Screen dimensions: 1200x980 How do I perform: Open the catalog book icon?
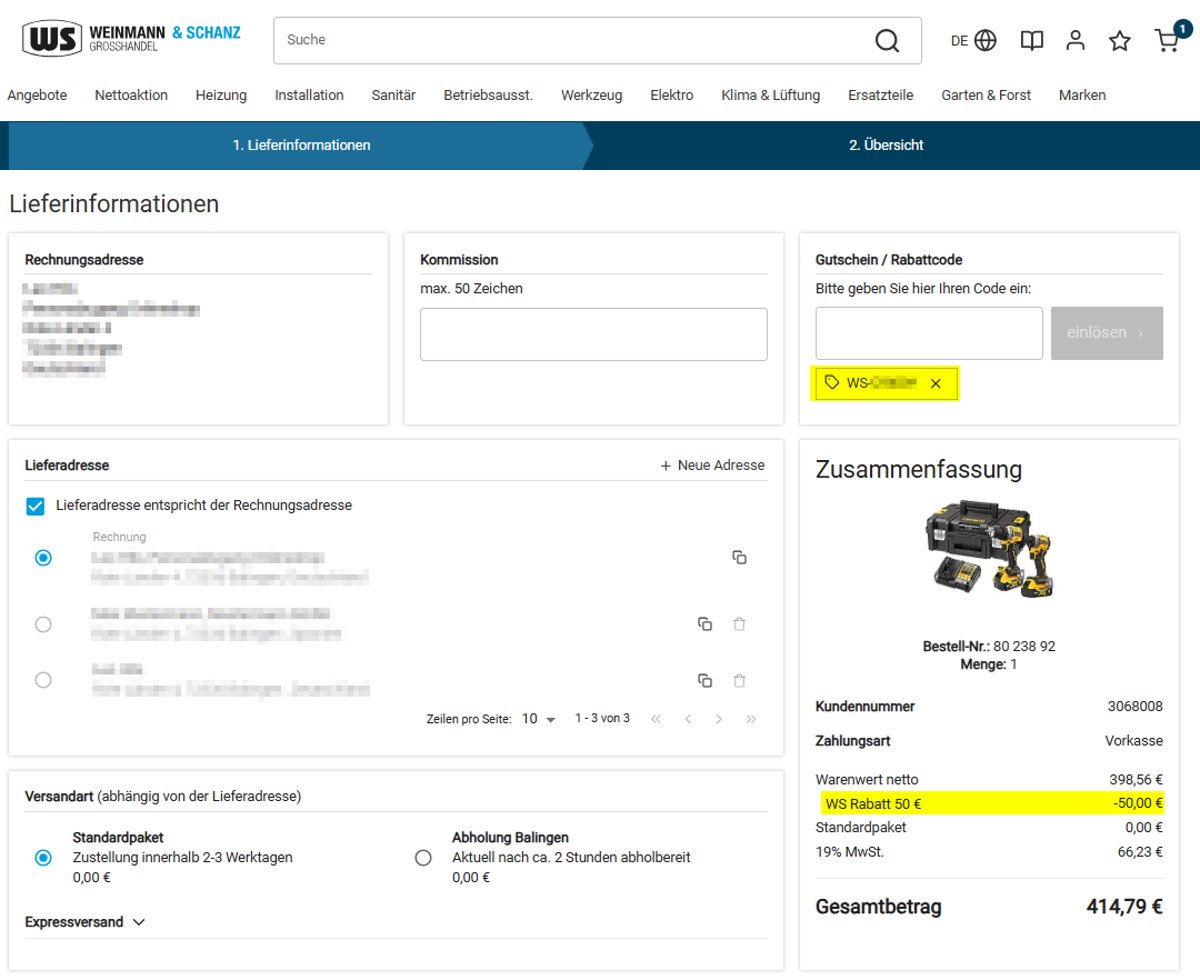pyautogui.click(x=1032, y=40)
